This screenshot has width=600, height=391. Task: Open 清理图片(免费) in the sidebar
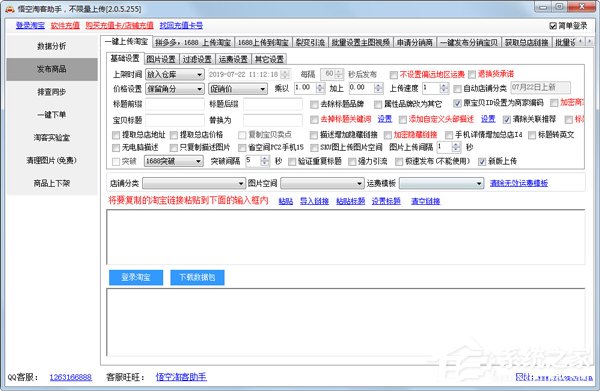pos(52,160)
